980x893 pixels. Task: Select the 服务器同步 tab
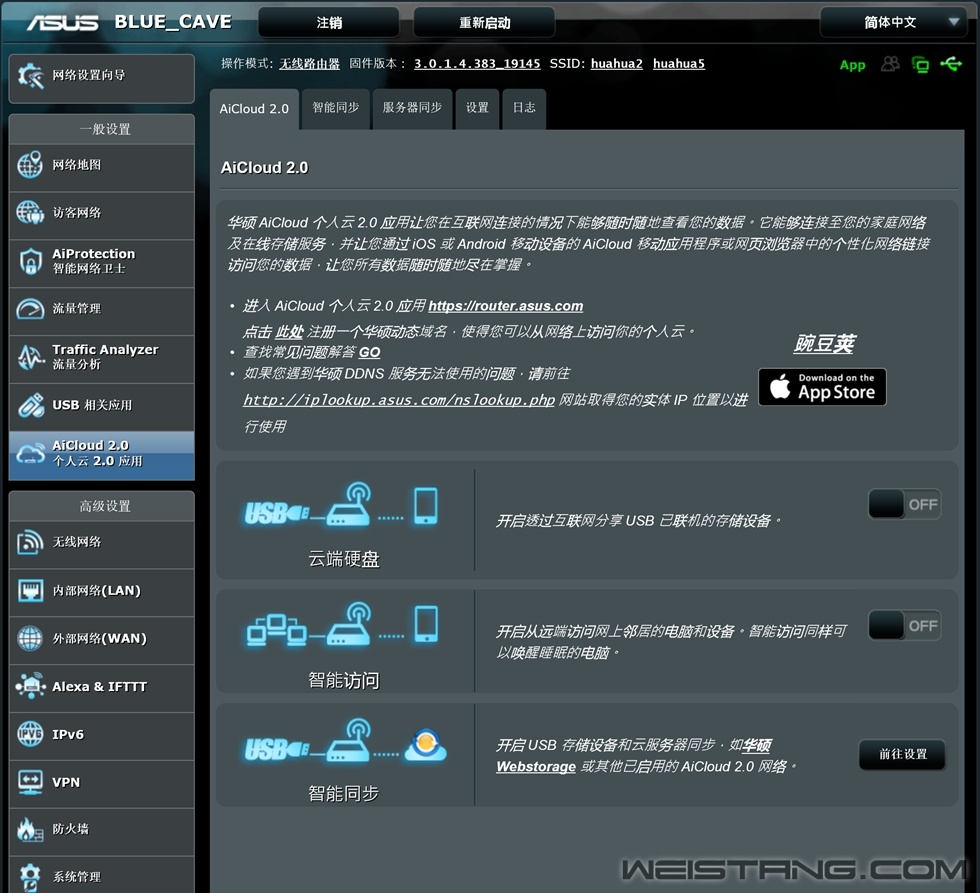(412, 108)
